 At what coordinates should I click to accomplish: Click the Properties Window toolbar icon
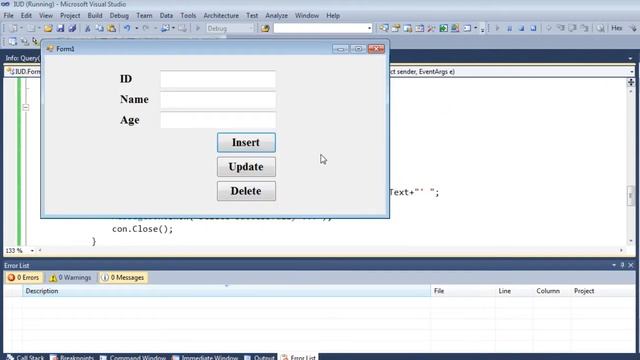396,28
